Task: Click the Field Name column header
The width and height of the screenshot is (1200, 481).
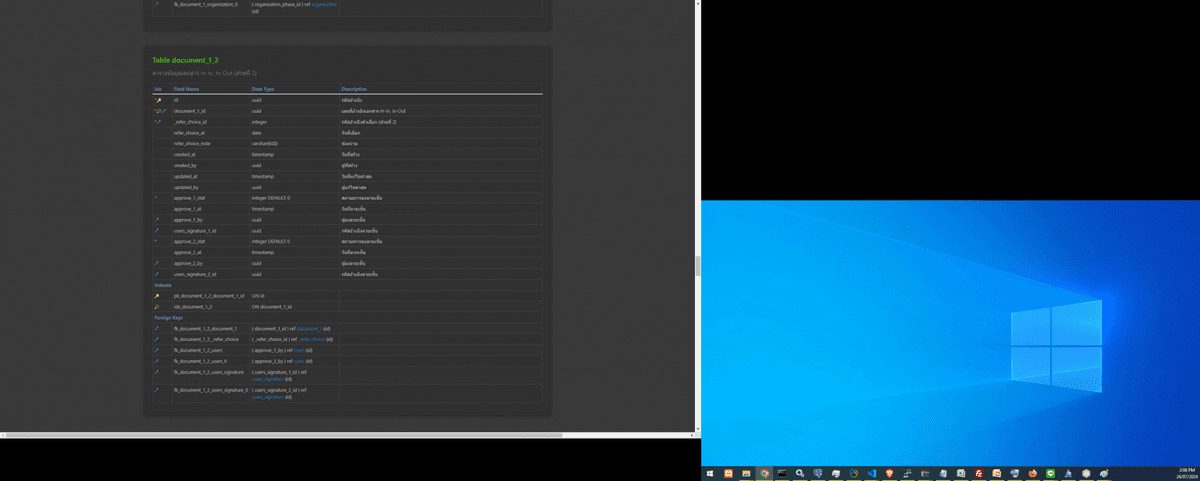Action: [186, 89]
